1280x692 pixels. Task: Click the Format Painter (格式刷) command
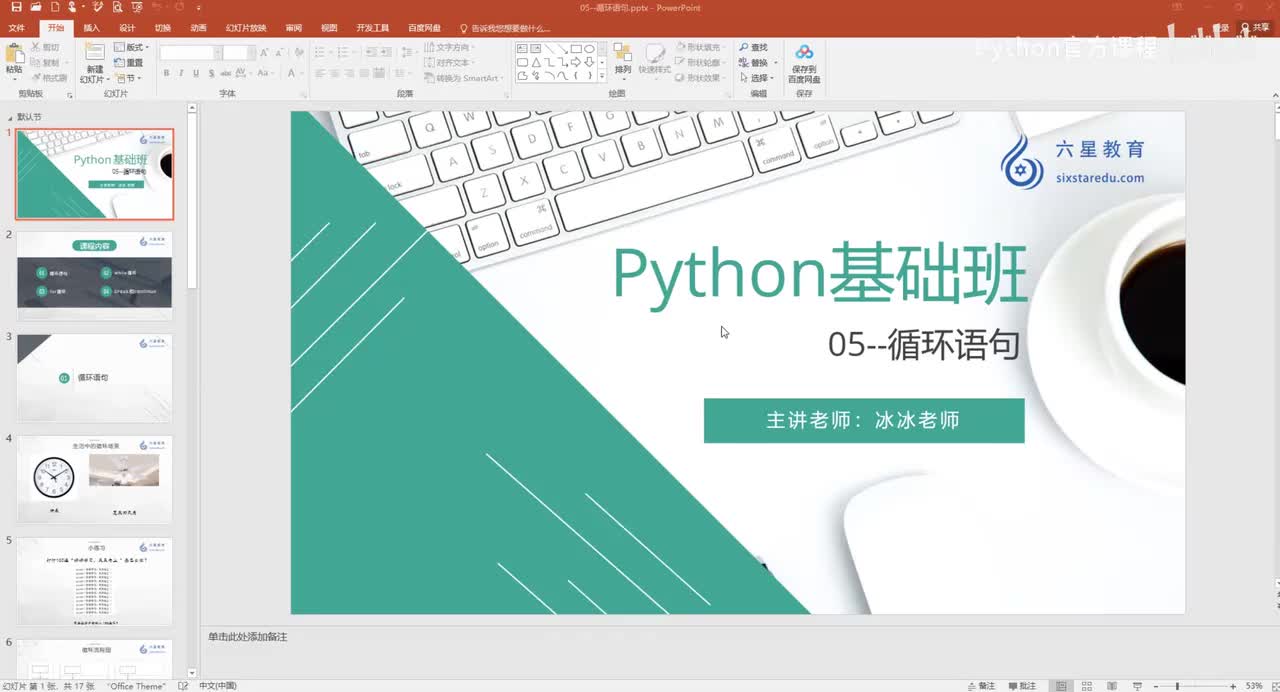[49, 77]
